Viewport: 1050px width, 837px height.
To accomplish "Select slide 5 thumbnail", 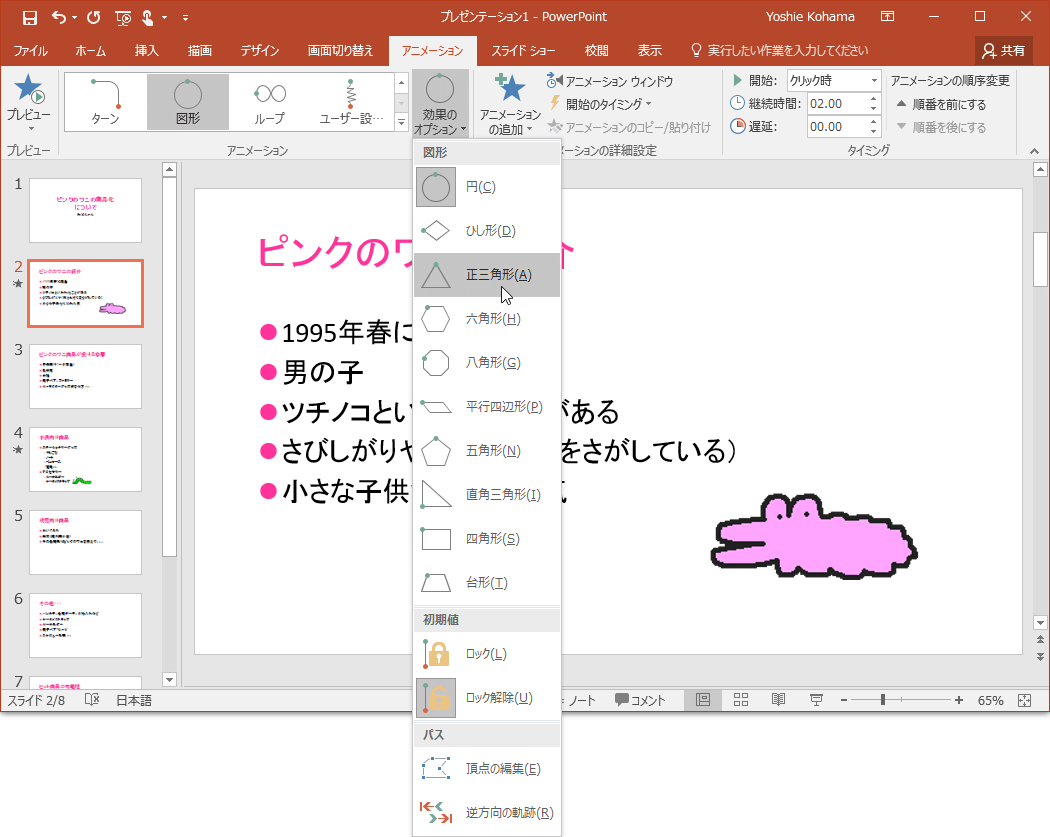I will [86, 542].
